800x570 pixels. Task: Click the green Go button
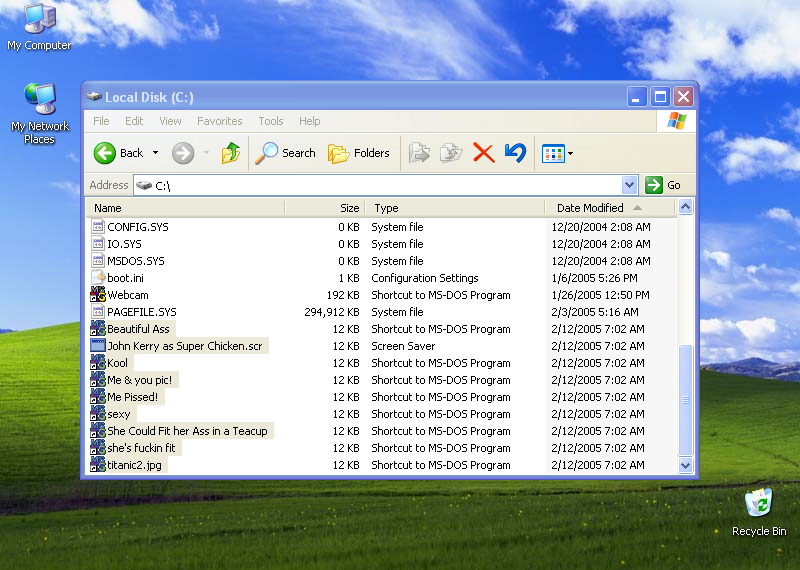(x=663, y=185)
